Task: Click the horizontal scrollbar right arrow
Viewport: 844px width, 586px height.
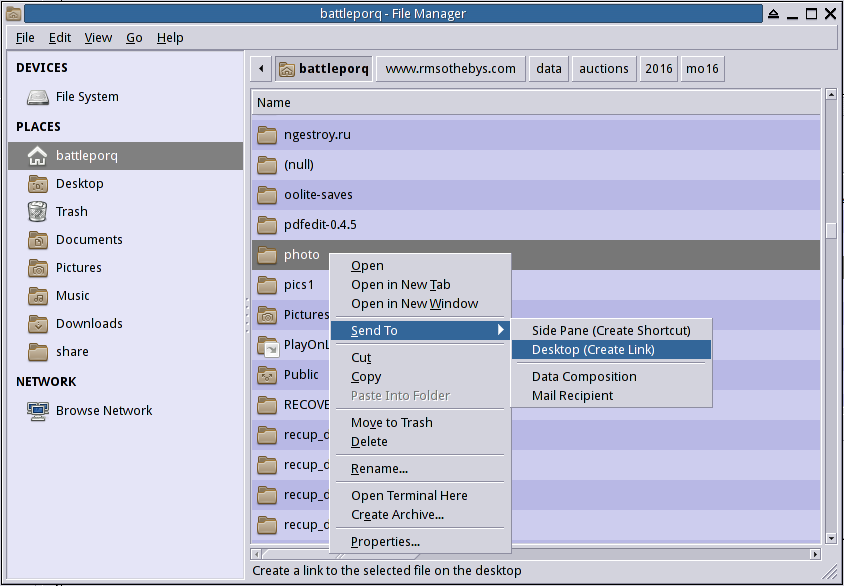Action: tap(815, 554)
